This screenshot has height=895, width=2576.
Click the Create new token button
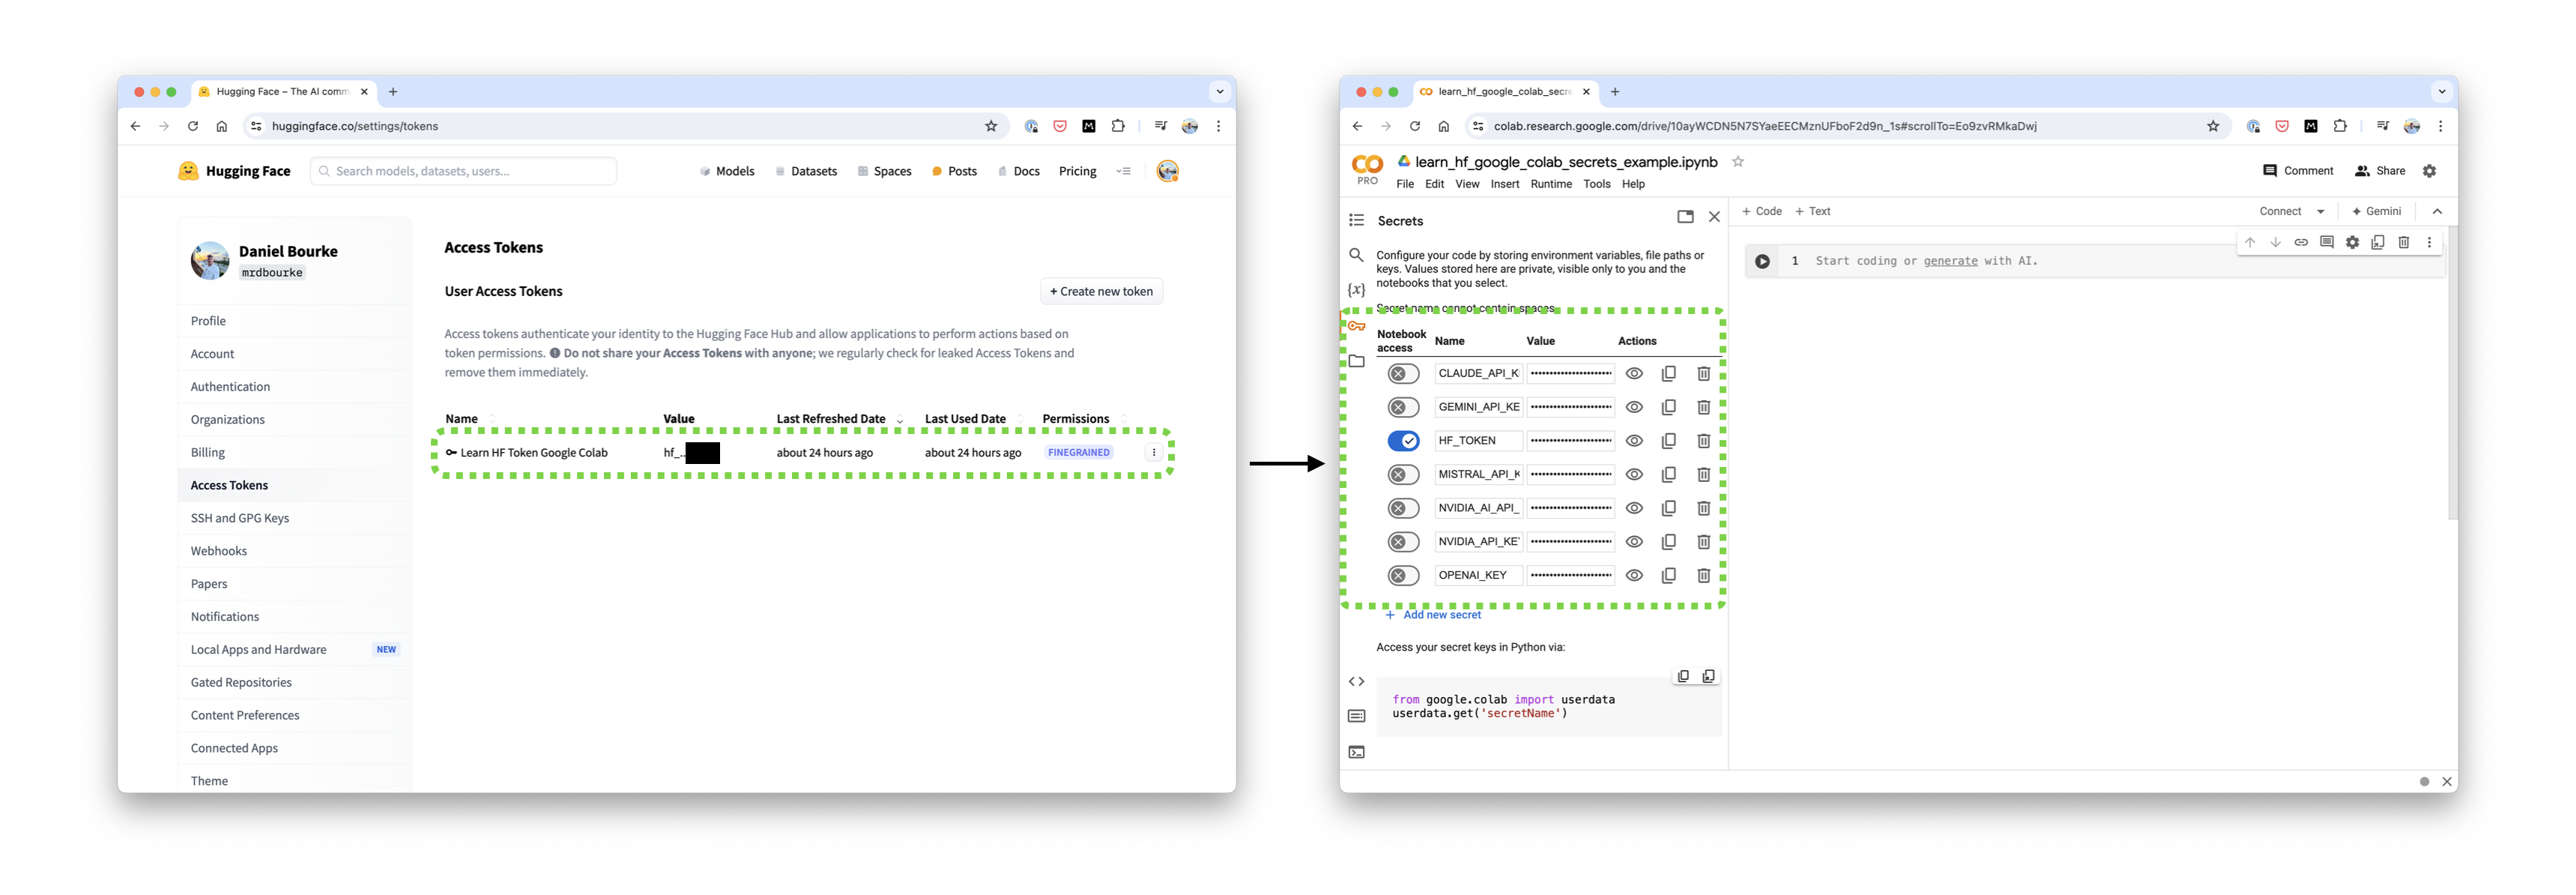[x=1101, y=291]
